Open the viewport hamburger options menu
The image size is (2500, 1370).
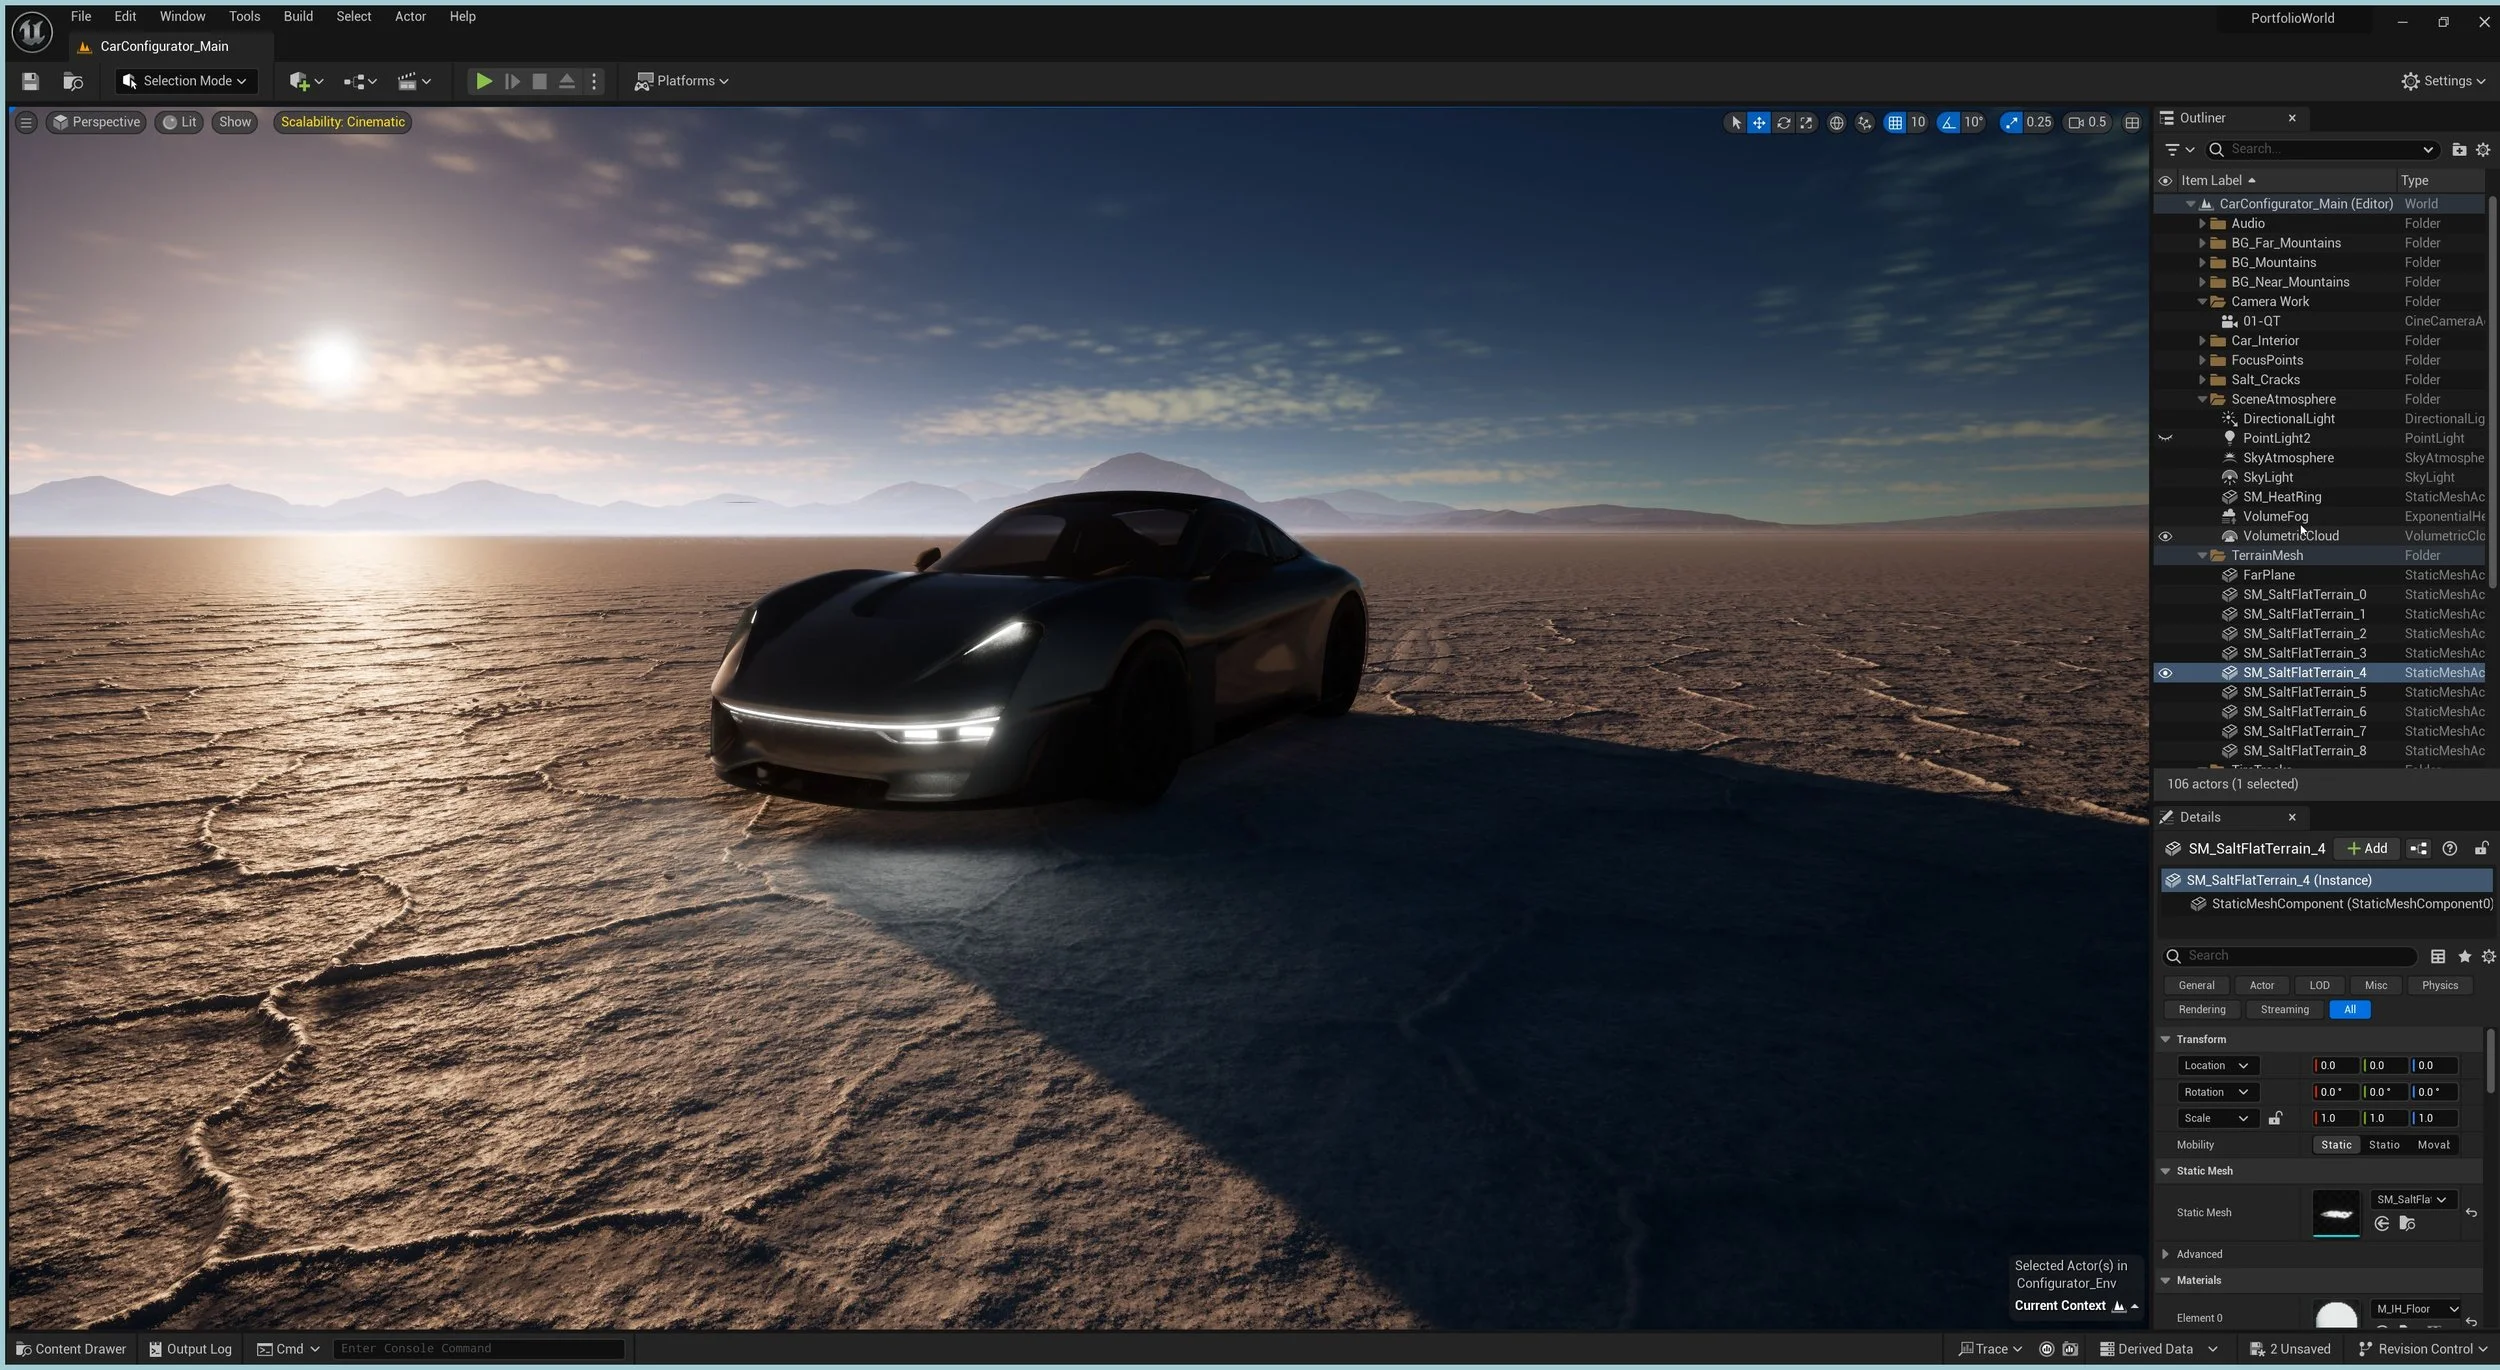coord(26,122)
